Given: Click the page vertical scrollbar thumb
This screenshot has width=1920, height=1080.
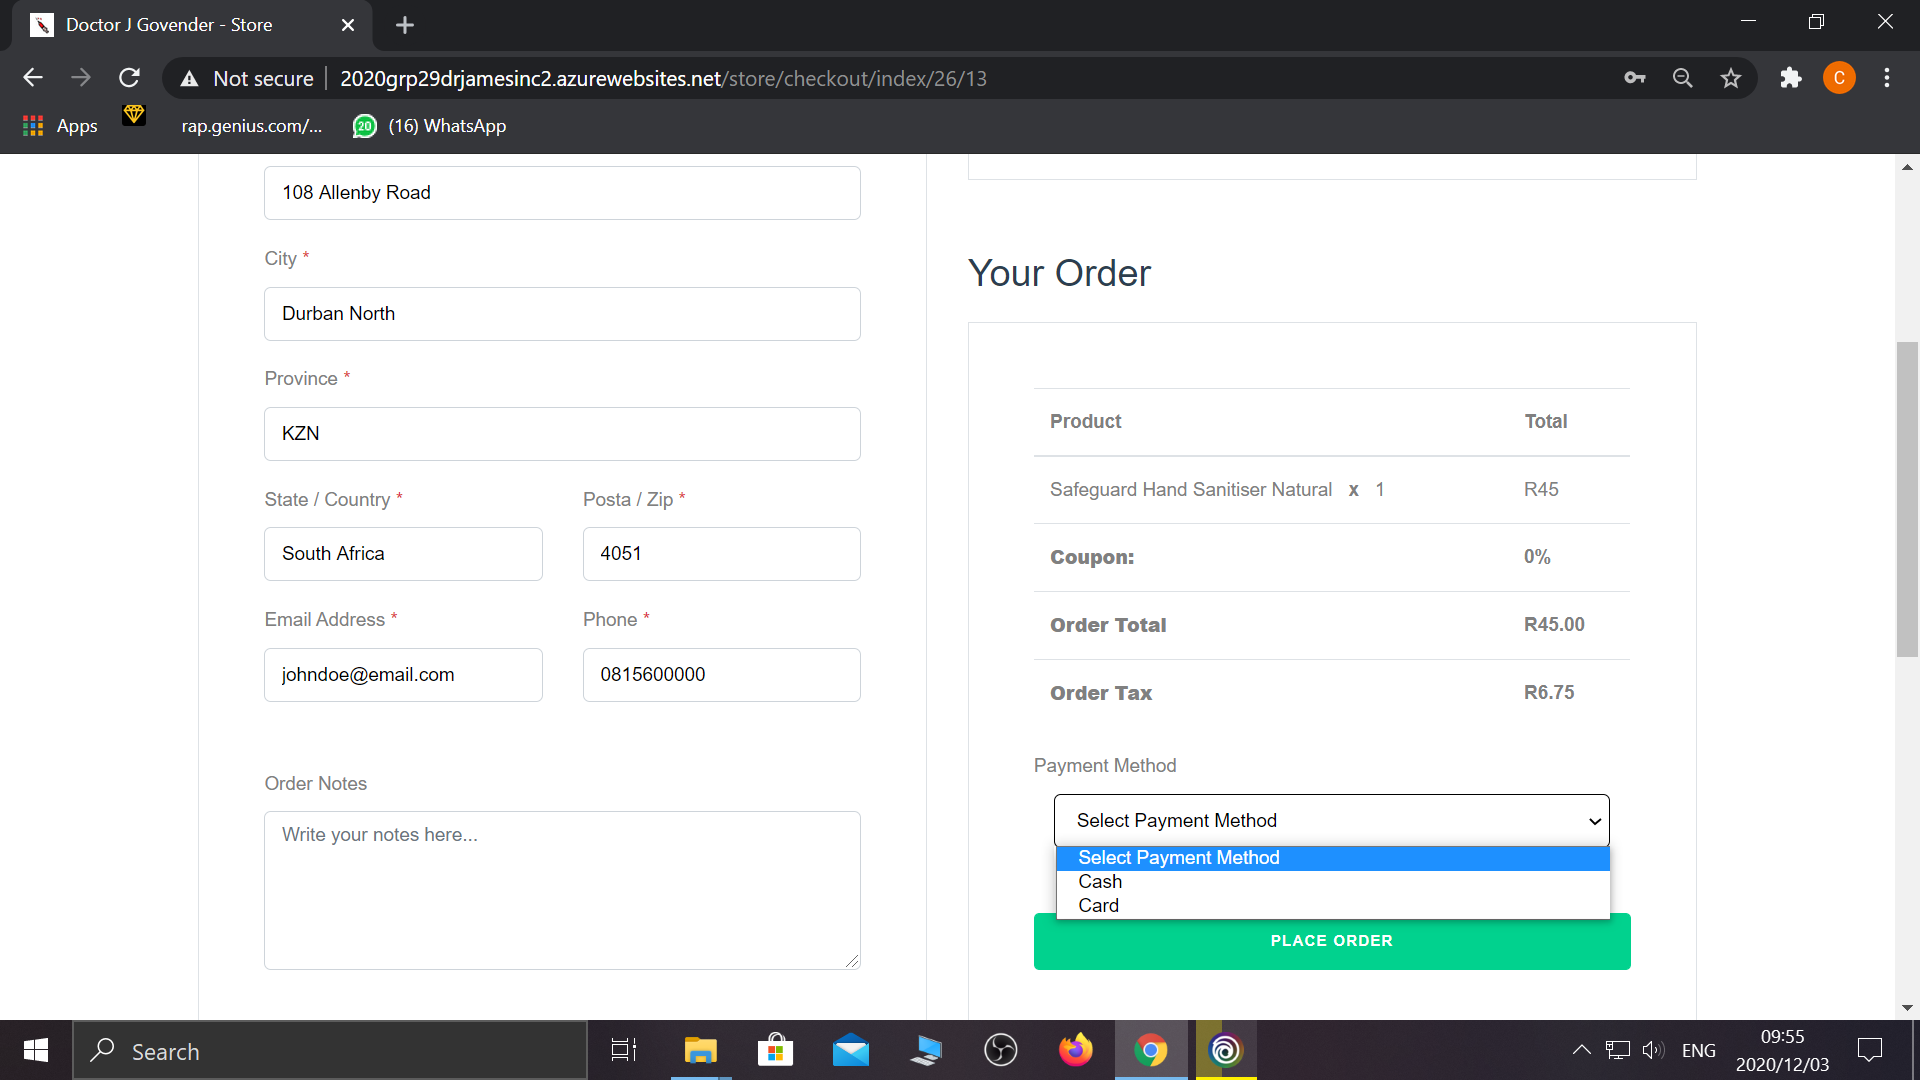Looking at the screenshot, I should point(1907,500).
